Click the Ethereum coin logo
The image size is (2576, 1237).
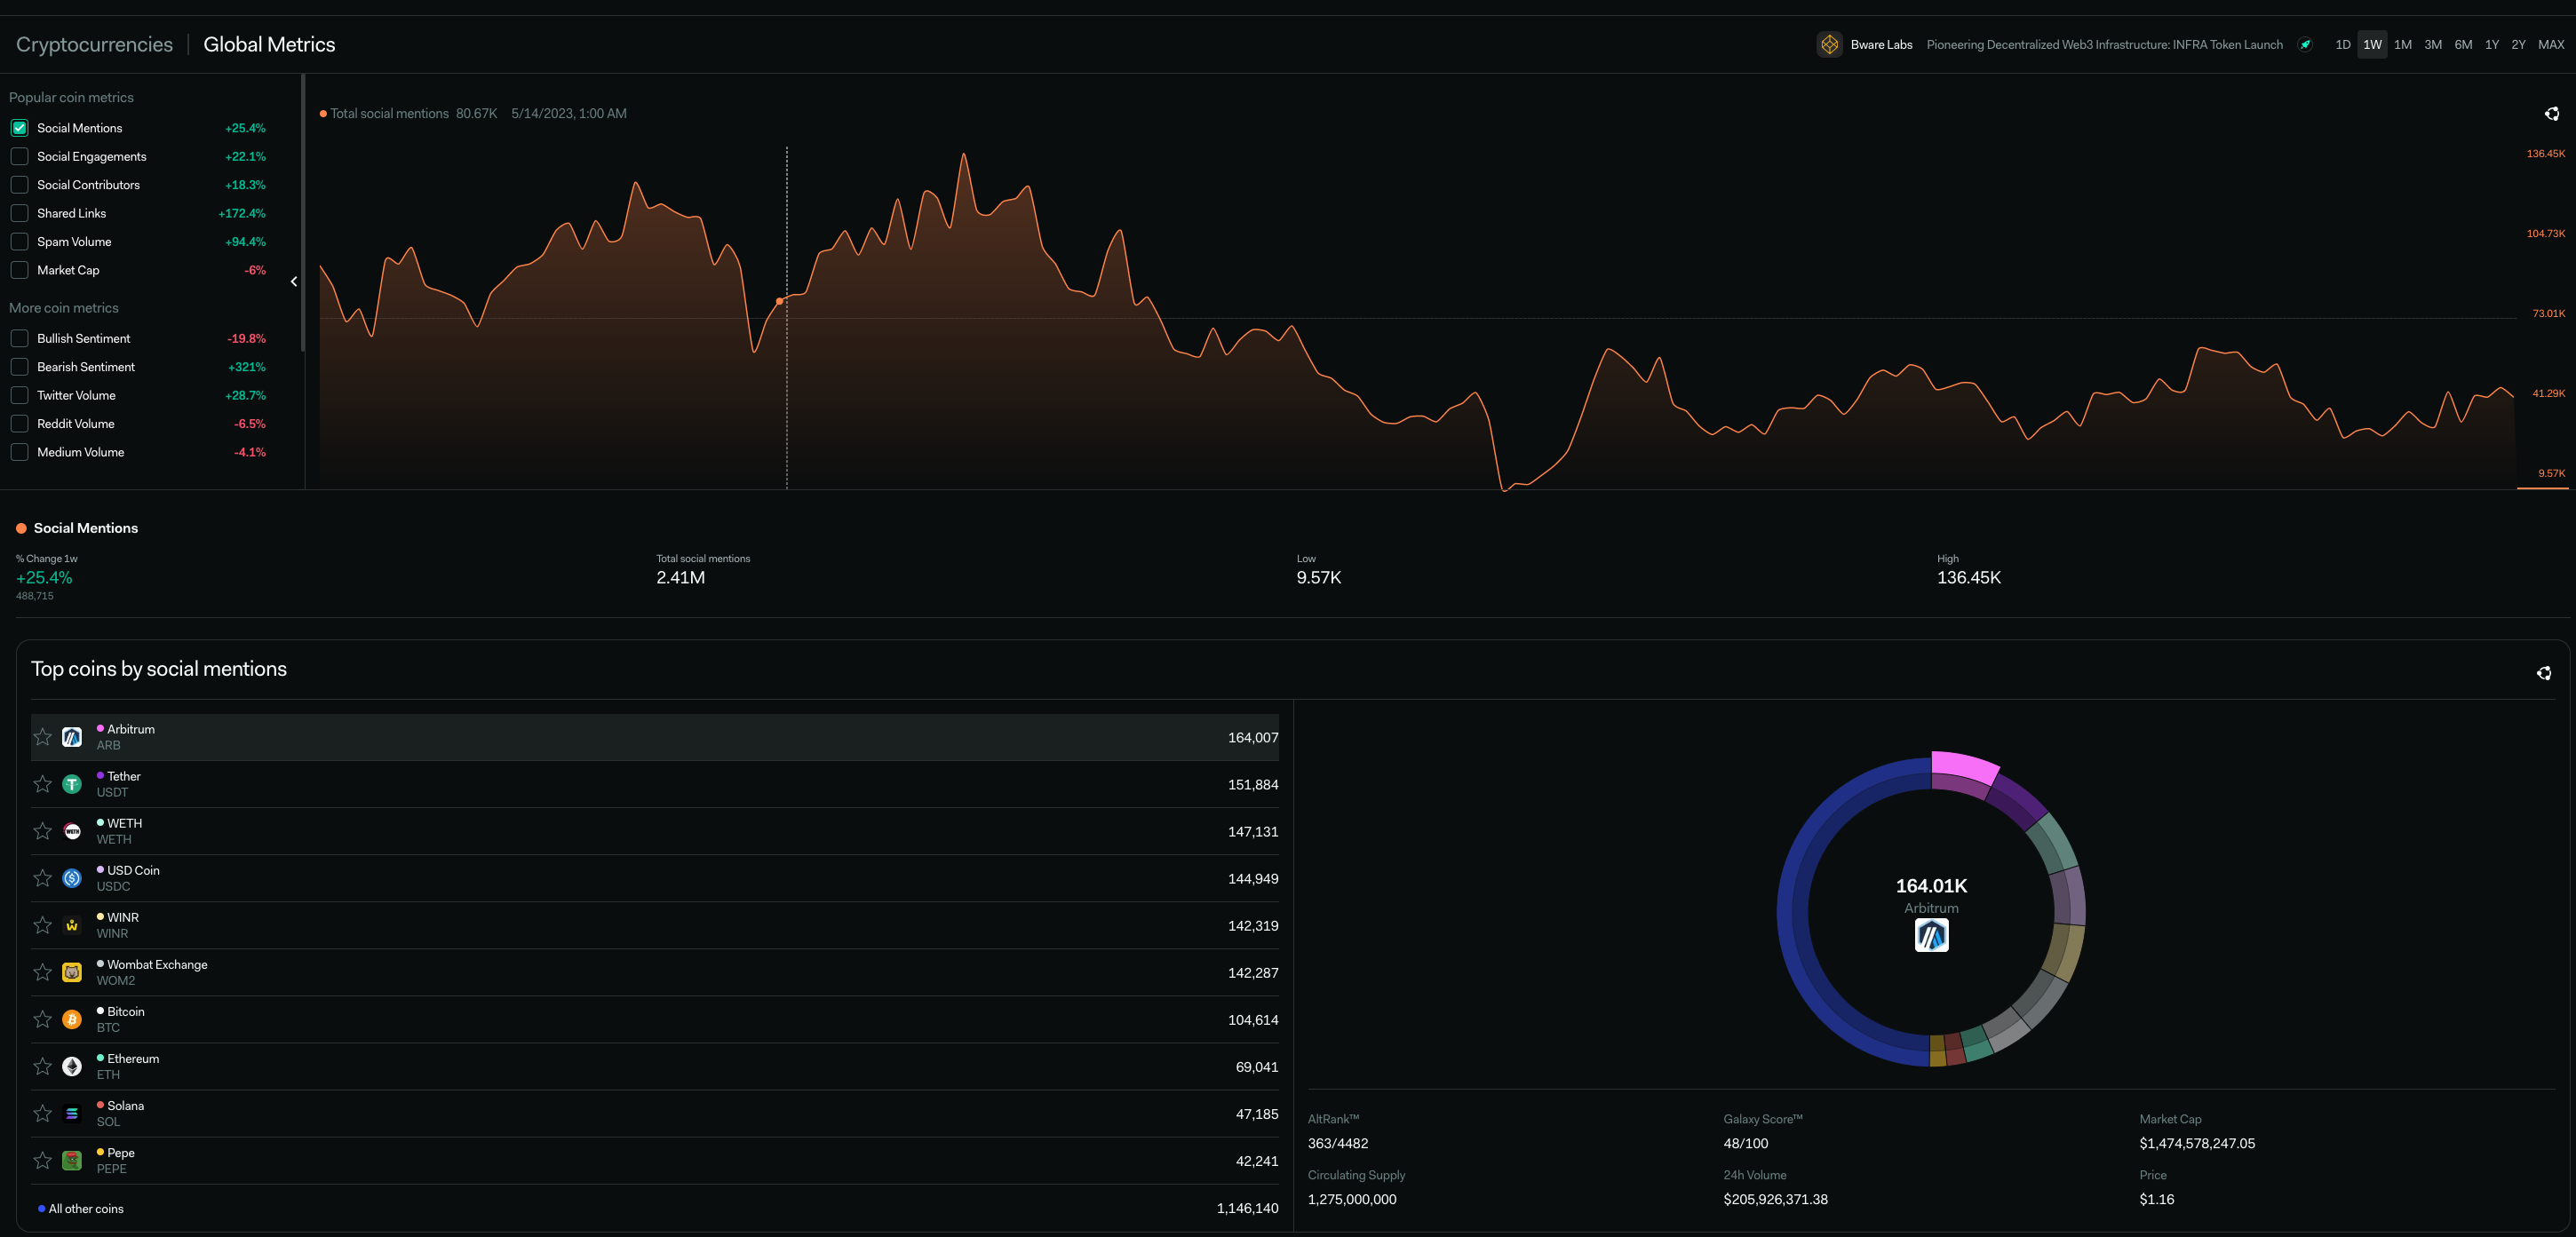[x=72, y=1066]
